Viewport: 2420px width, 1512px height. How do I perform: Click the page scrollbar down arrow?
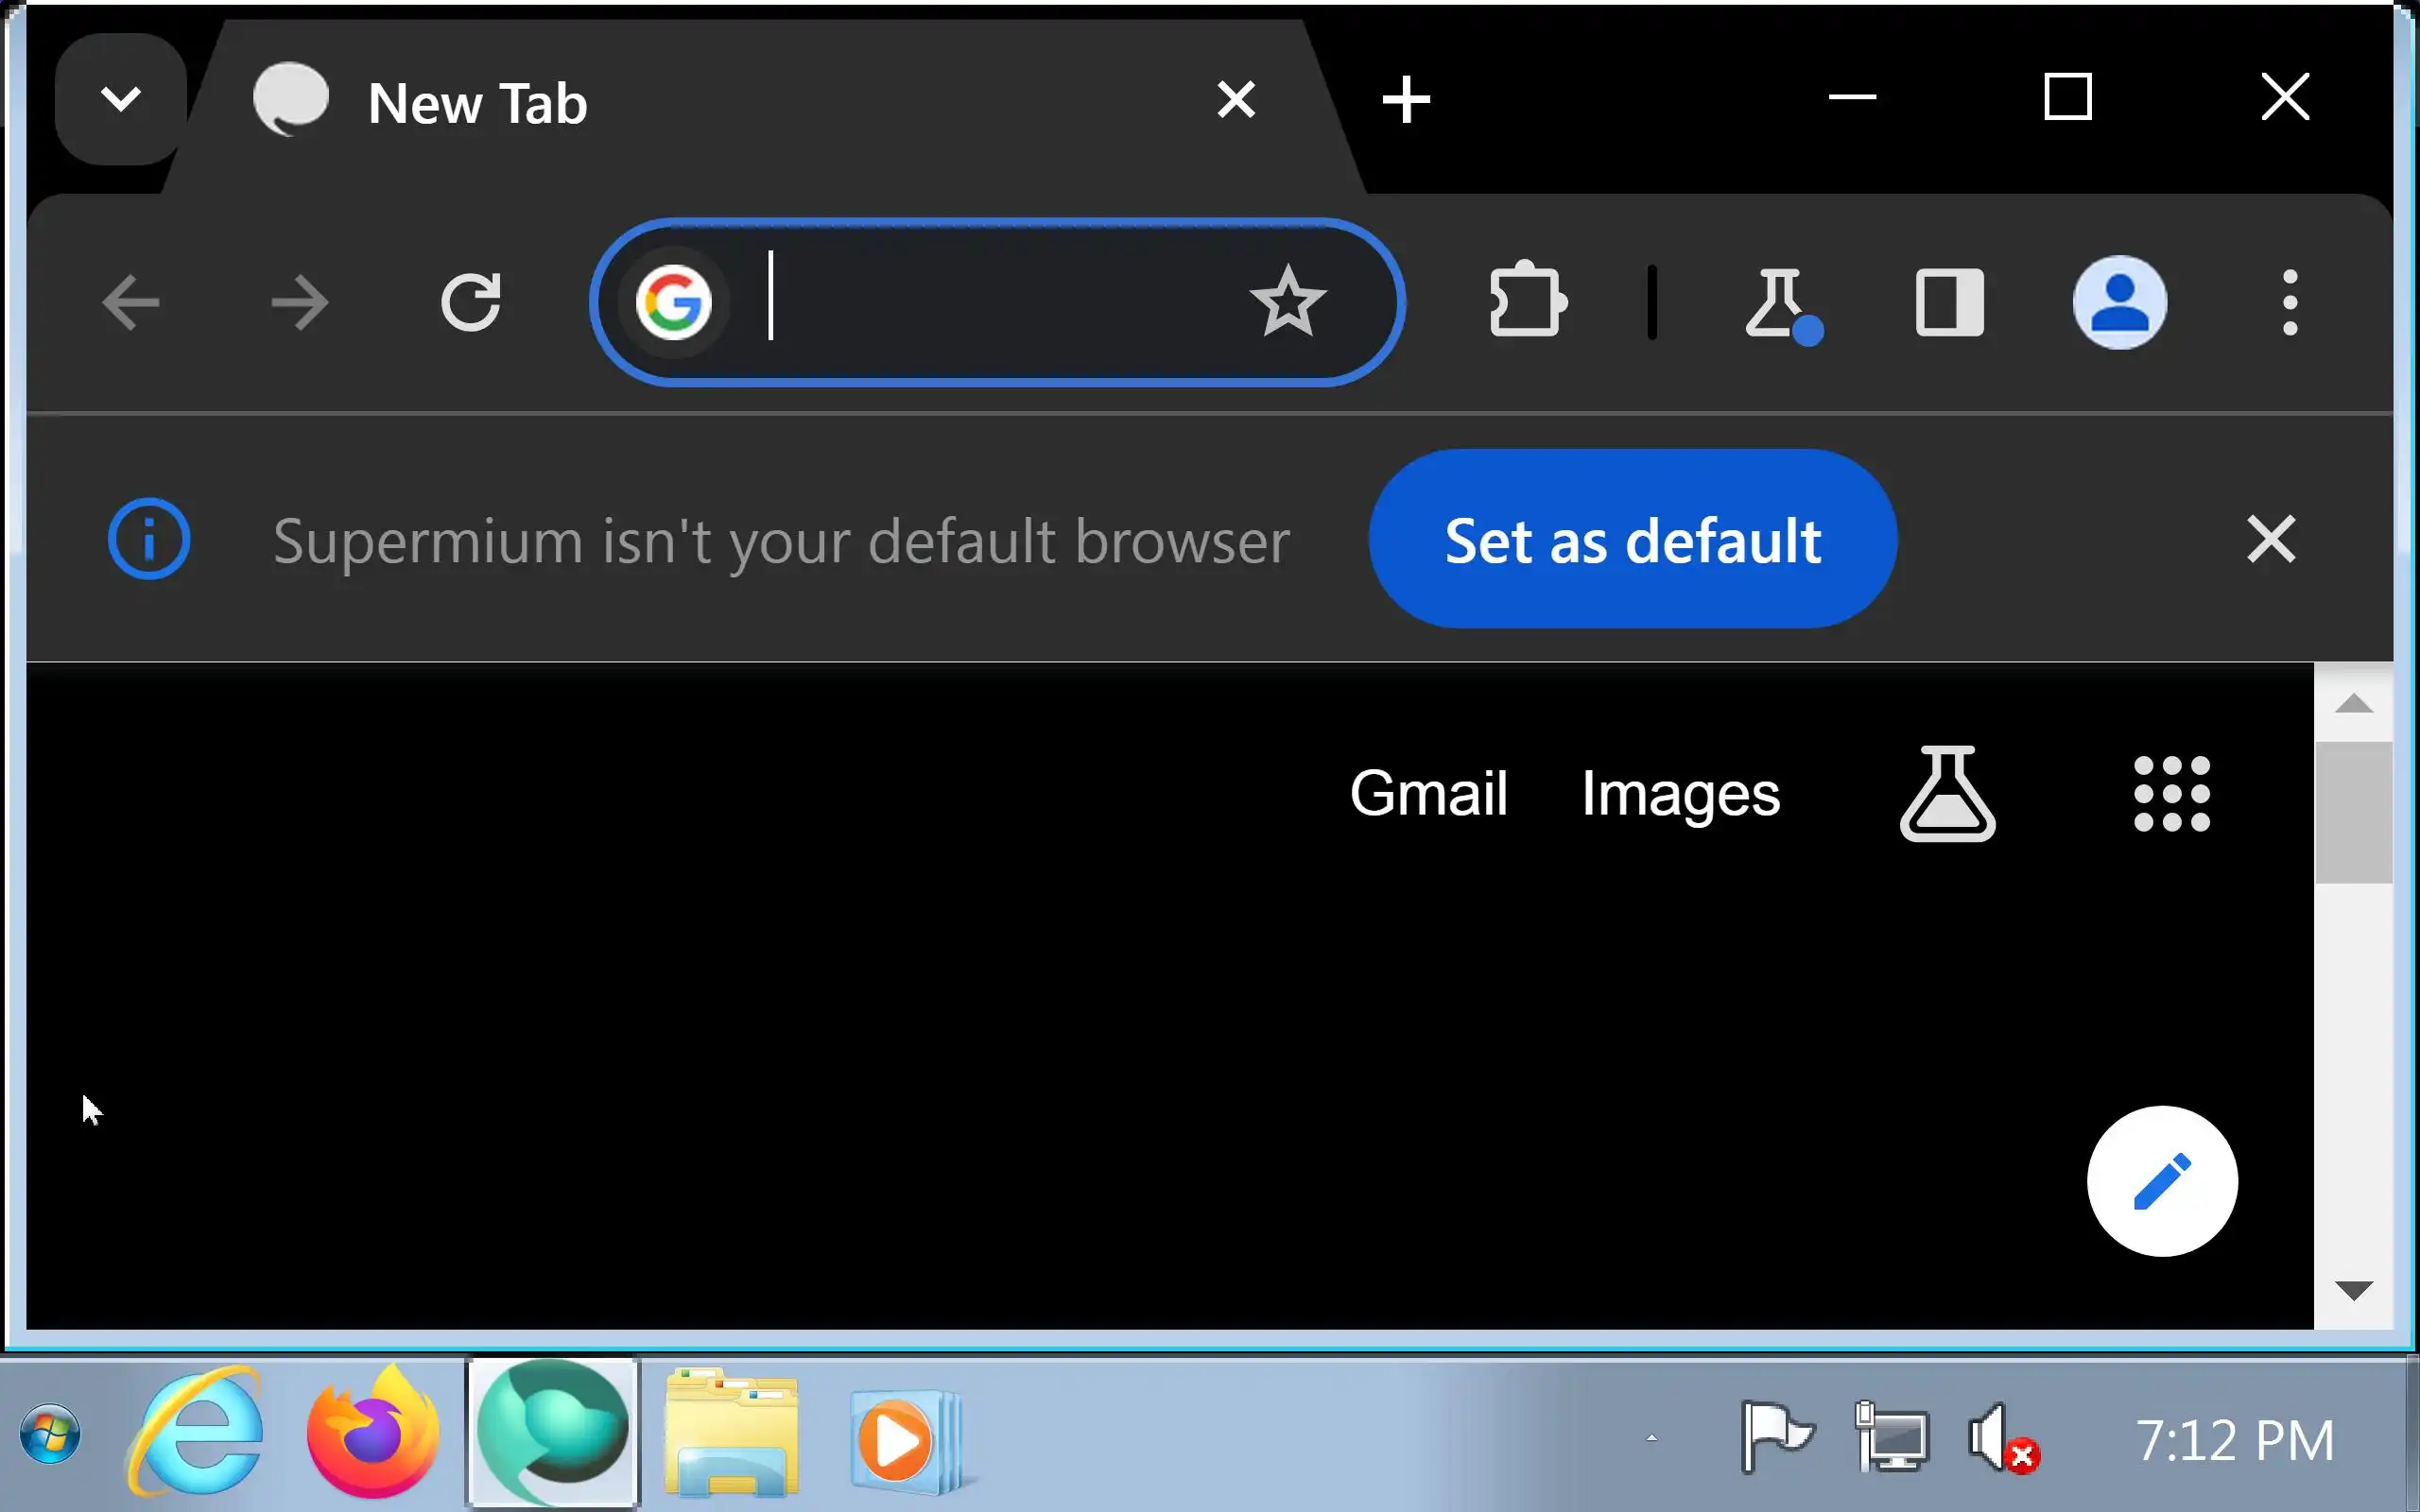2353,1290
